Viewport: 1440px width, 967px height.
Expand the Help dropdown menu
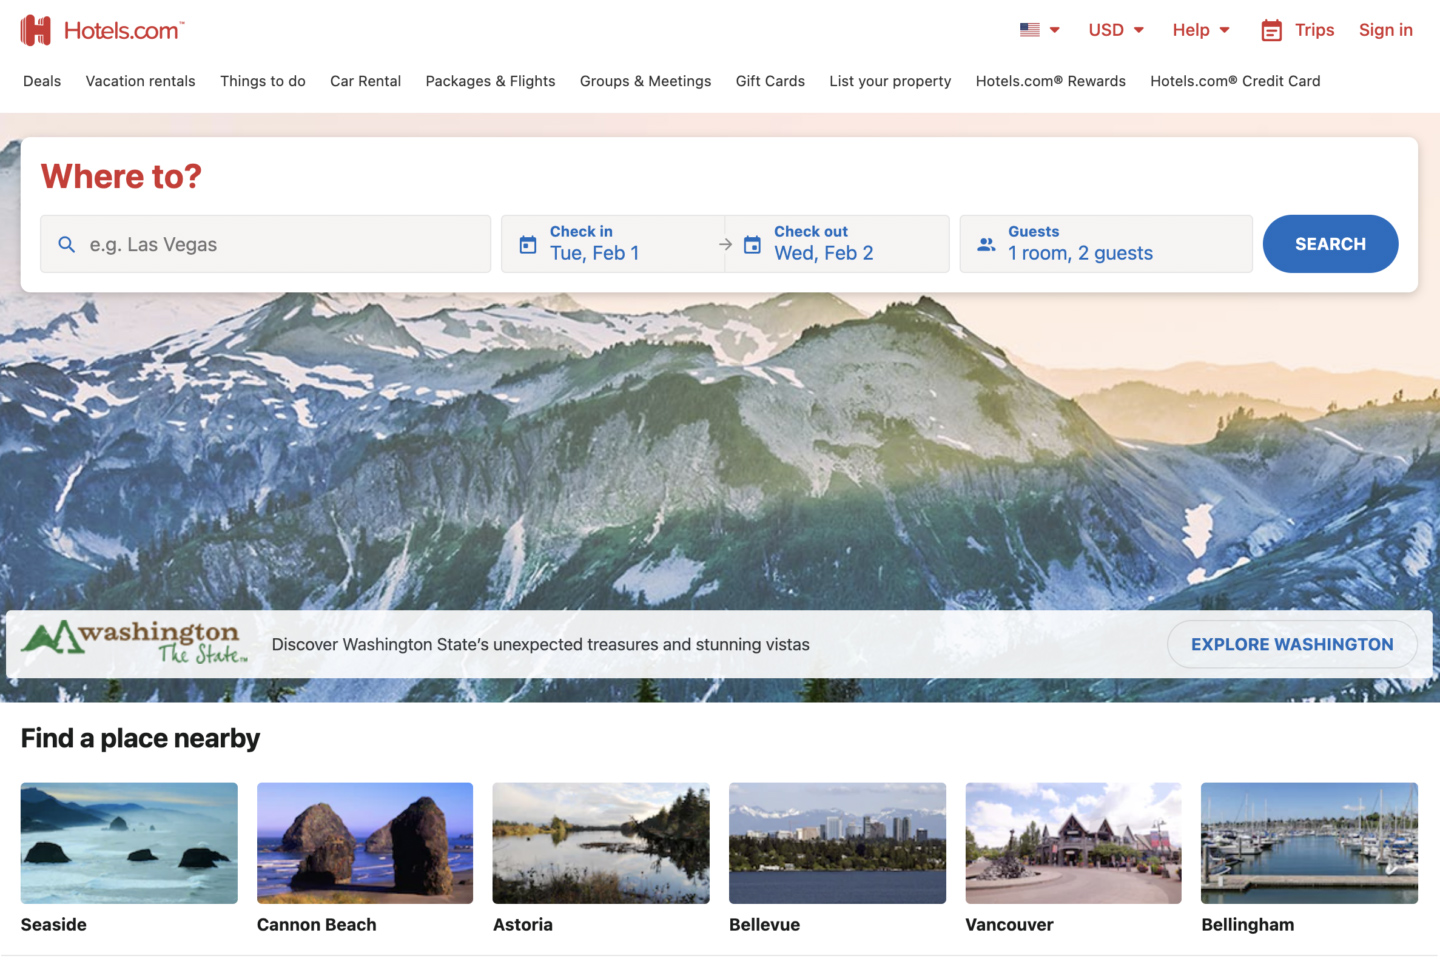[1200, 29]
